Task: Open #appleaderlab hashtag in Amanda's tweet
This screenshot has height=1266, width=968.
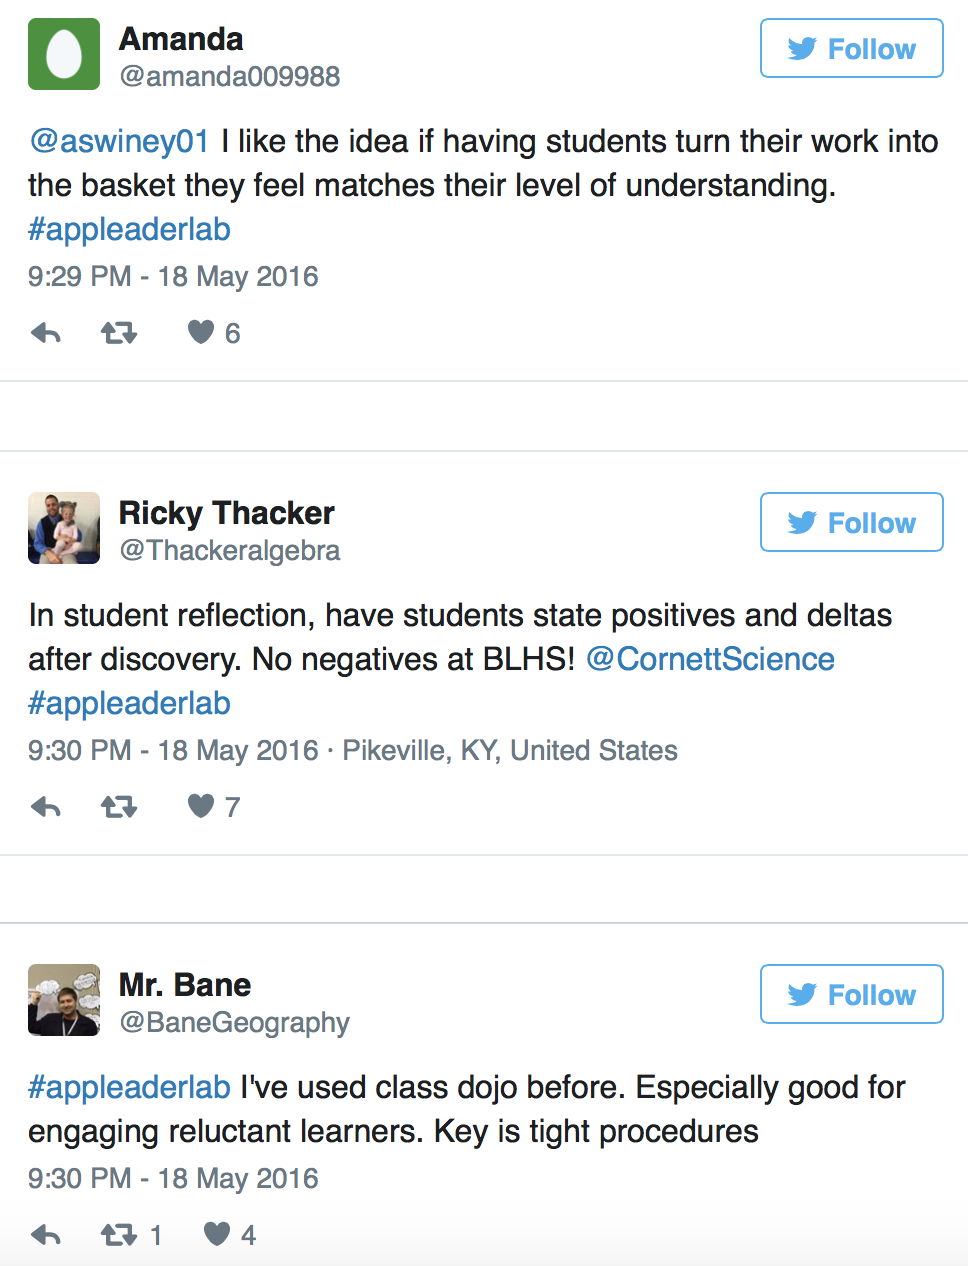Action: point(129,229)
